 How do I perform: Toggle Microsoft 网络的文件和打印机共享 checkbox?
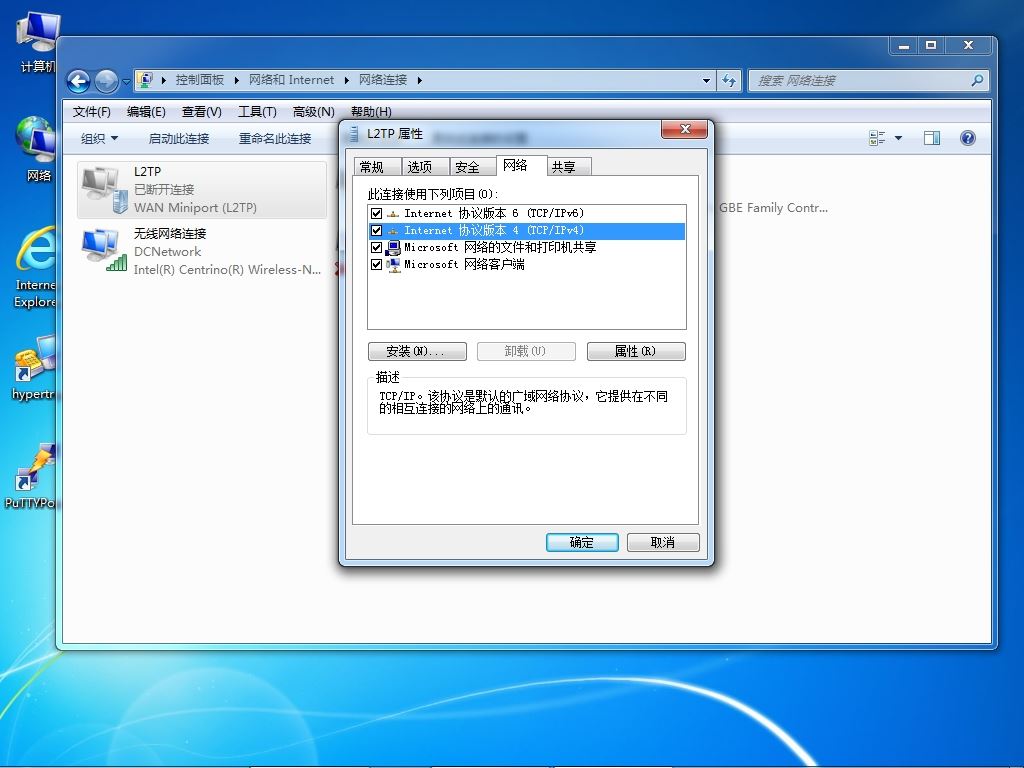pyautogui.click(x=376, y=248)
